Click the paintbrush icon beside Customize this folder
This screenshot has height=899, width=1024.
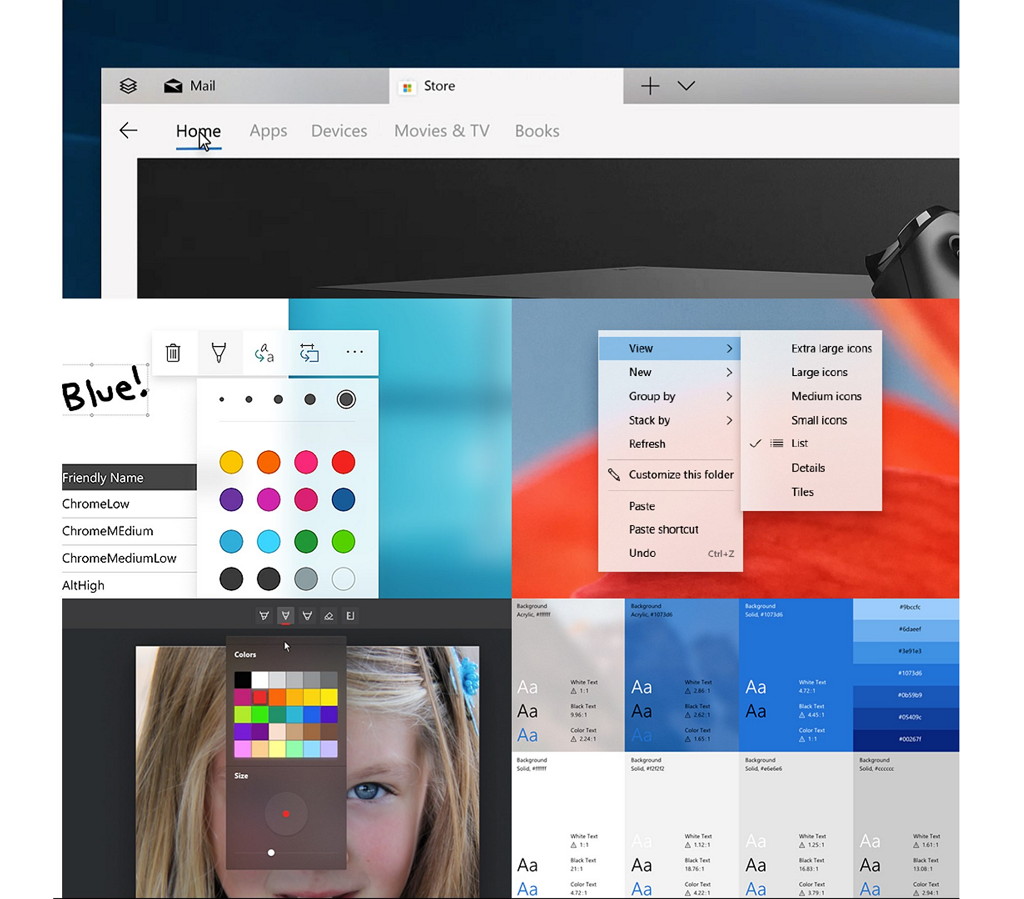(614, 475)
